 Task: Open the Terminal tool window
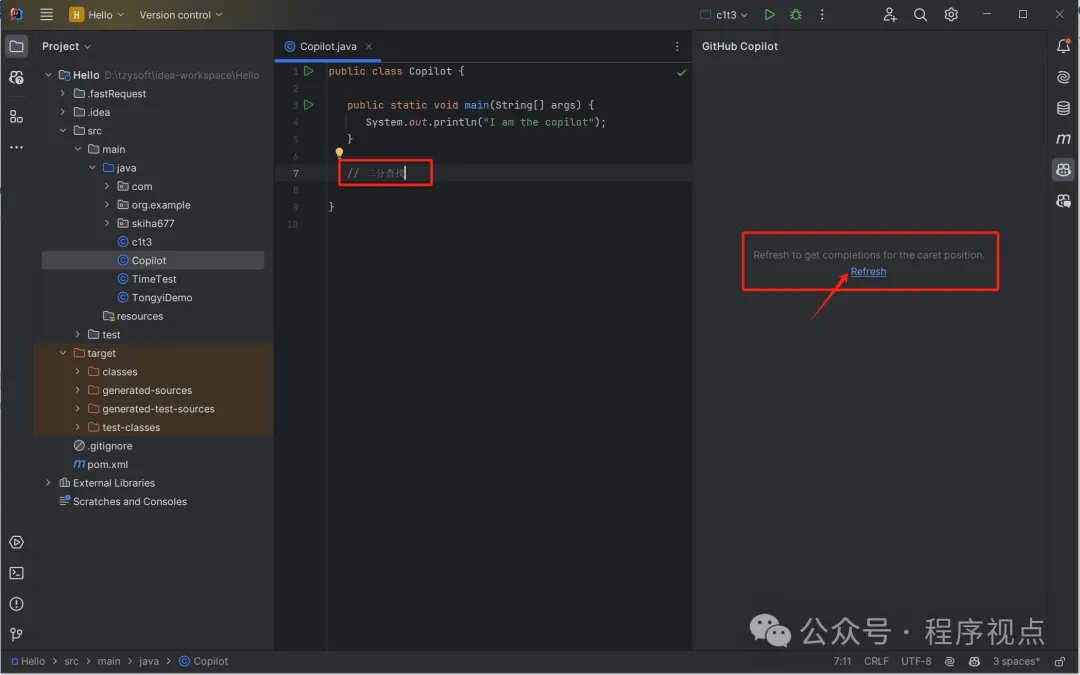point(17,573)
